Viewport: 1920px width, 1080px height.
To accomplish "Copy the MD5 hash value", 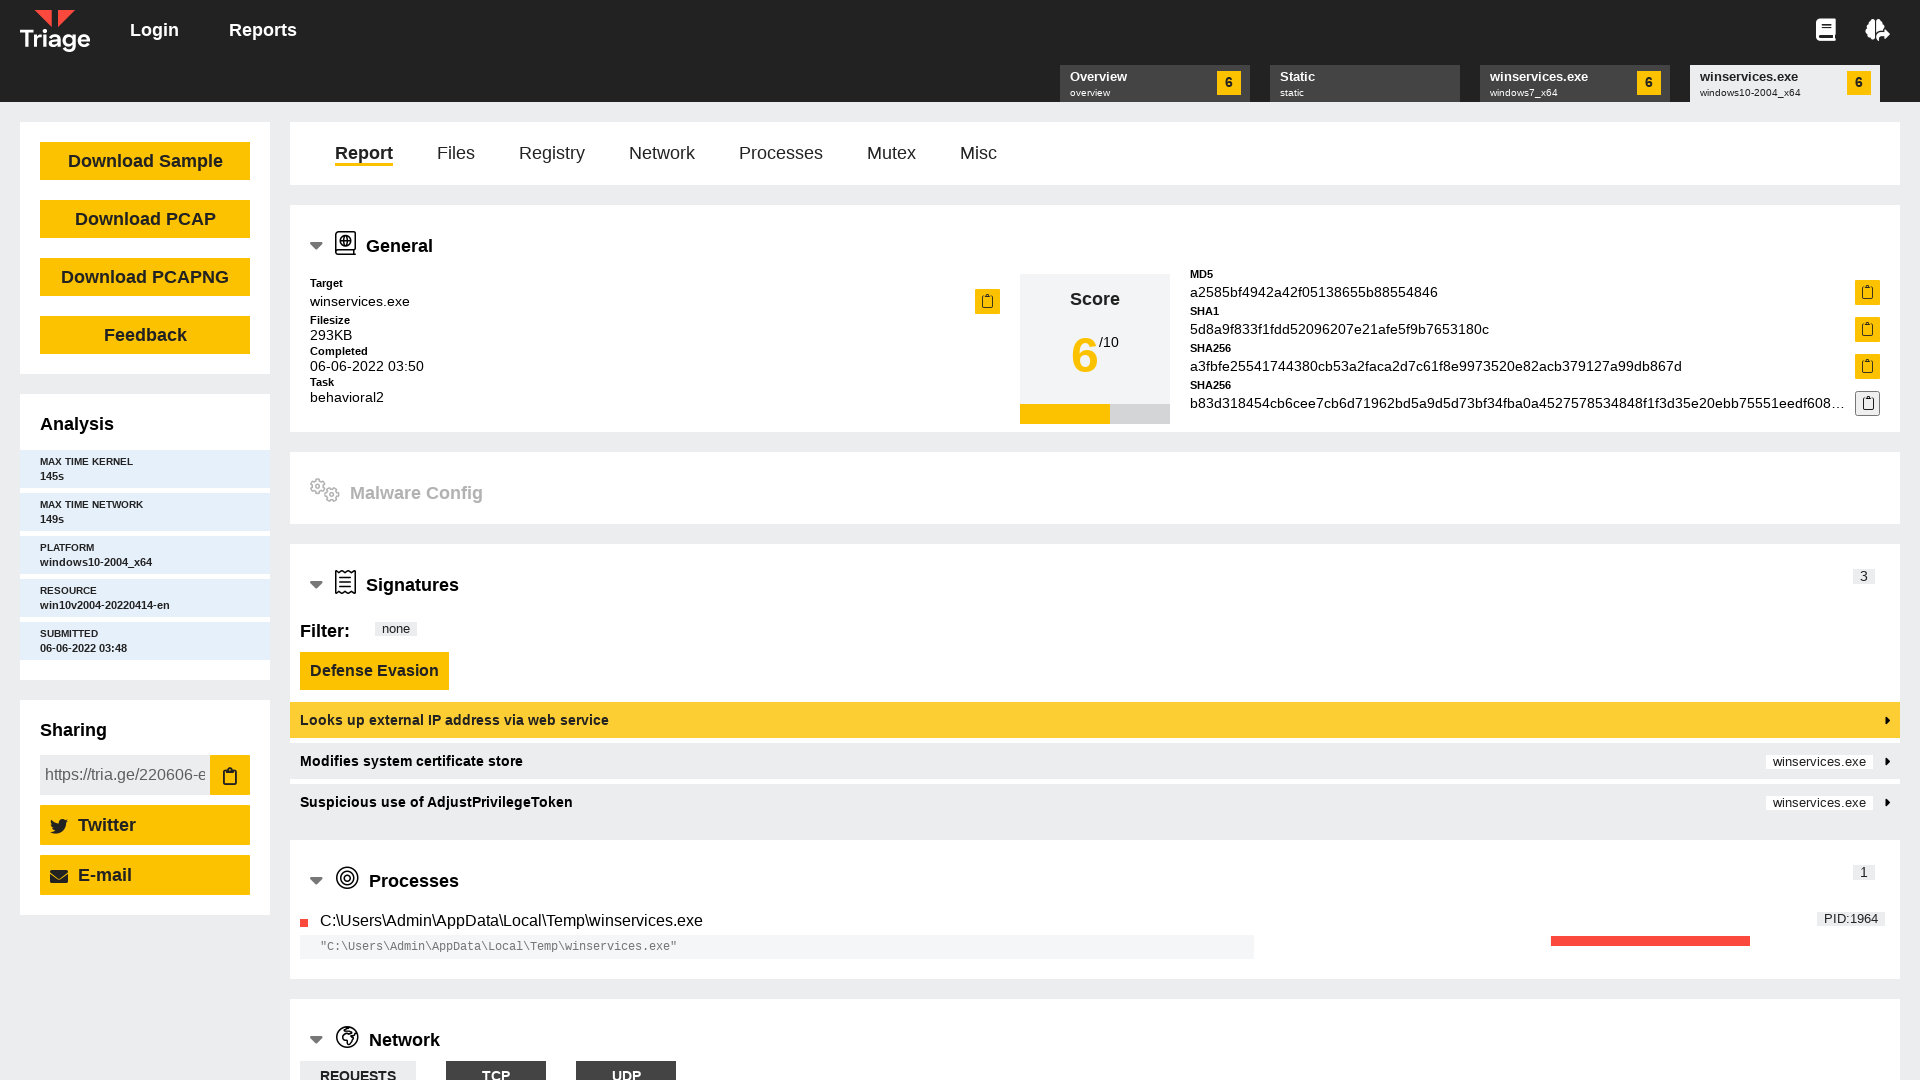I will 1867,292.
